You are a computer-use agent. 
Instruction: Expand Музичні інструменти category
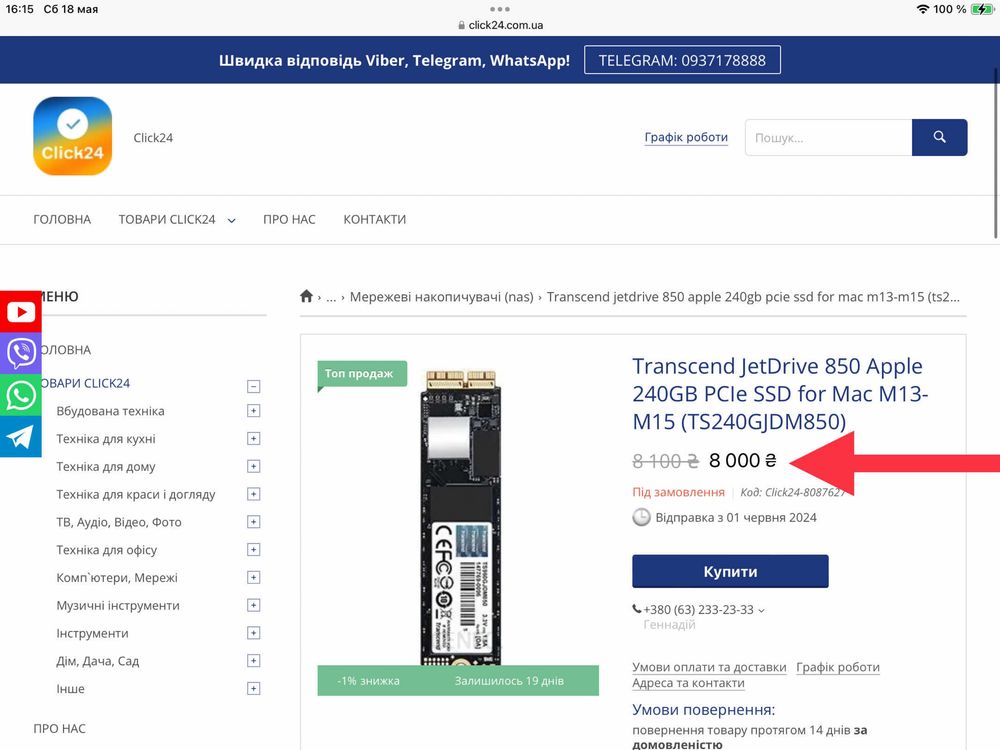(253, 605)
